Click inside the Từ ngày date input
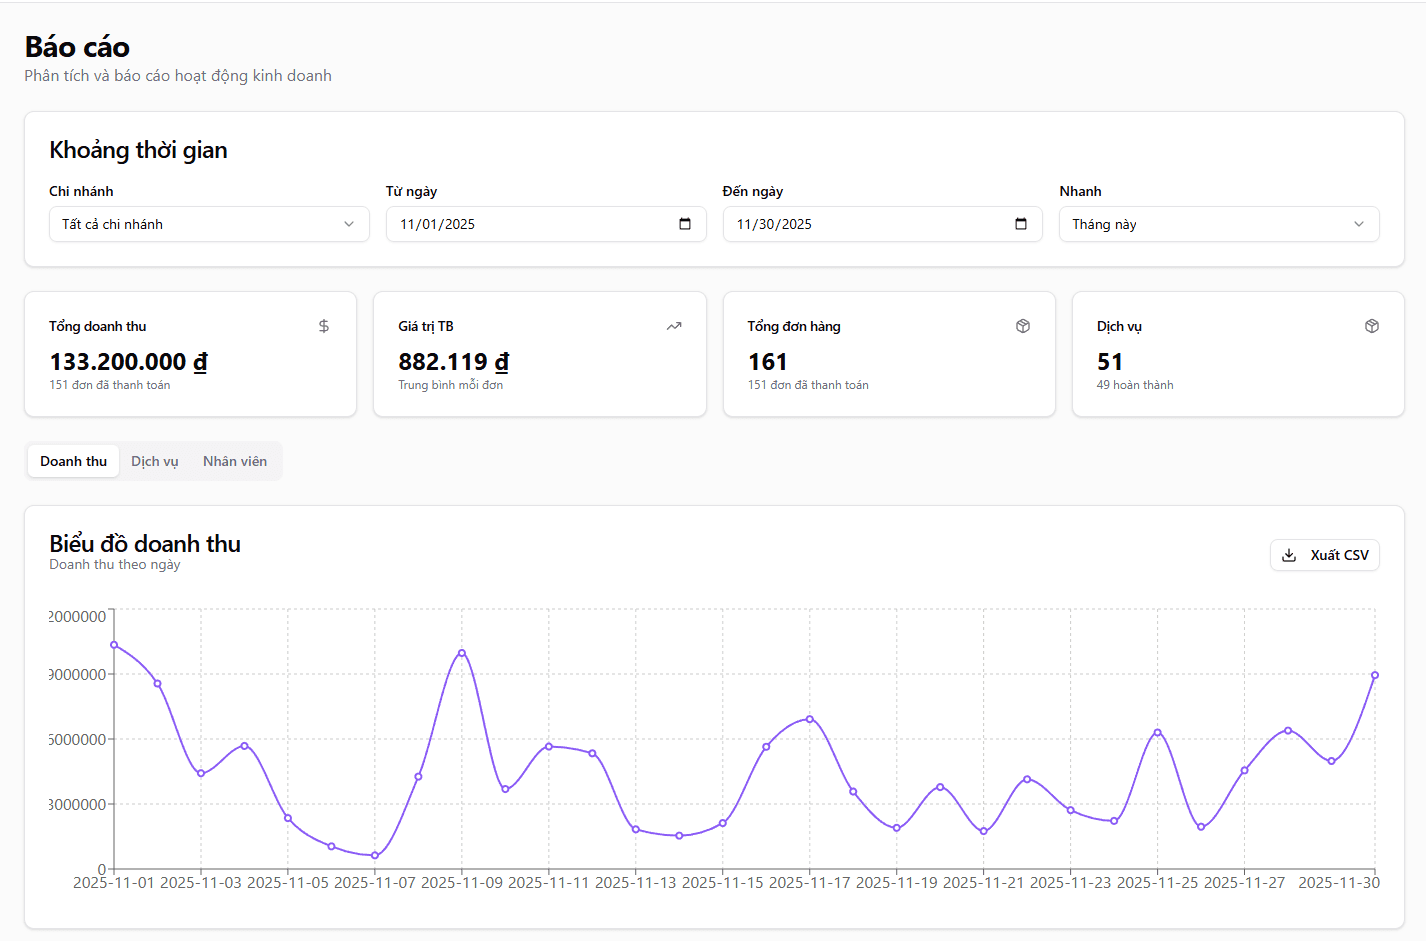 pyautogui.click(x=500, y=224)
